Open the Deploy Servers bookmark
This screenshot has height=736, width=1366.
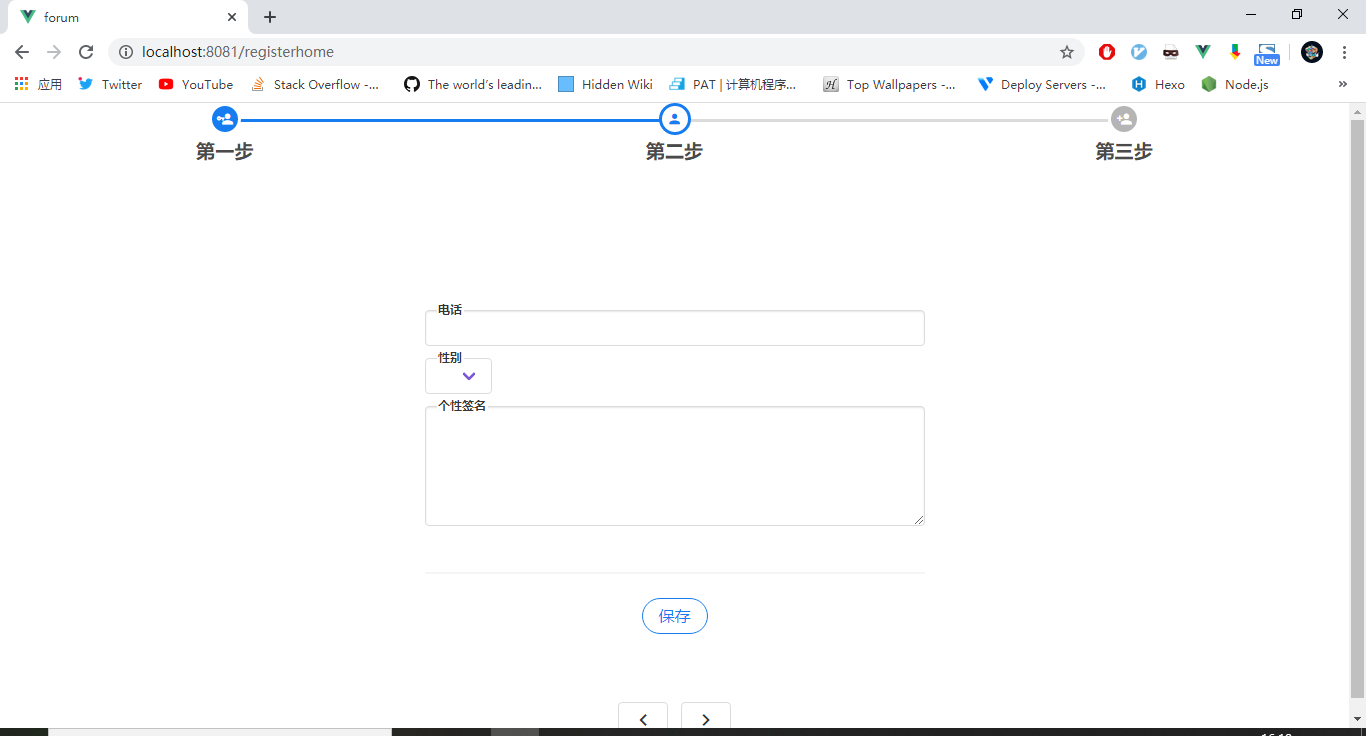coord(1042,85)
